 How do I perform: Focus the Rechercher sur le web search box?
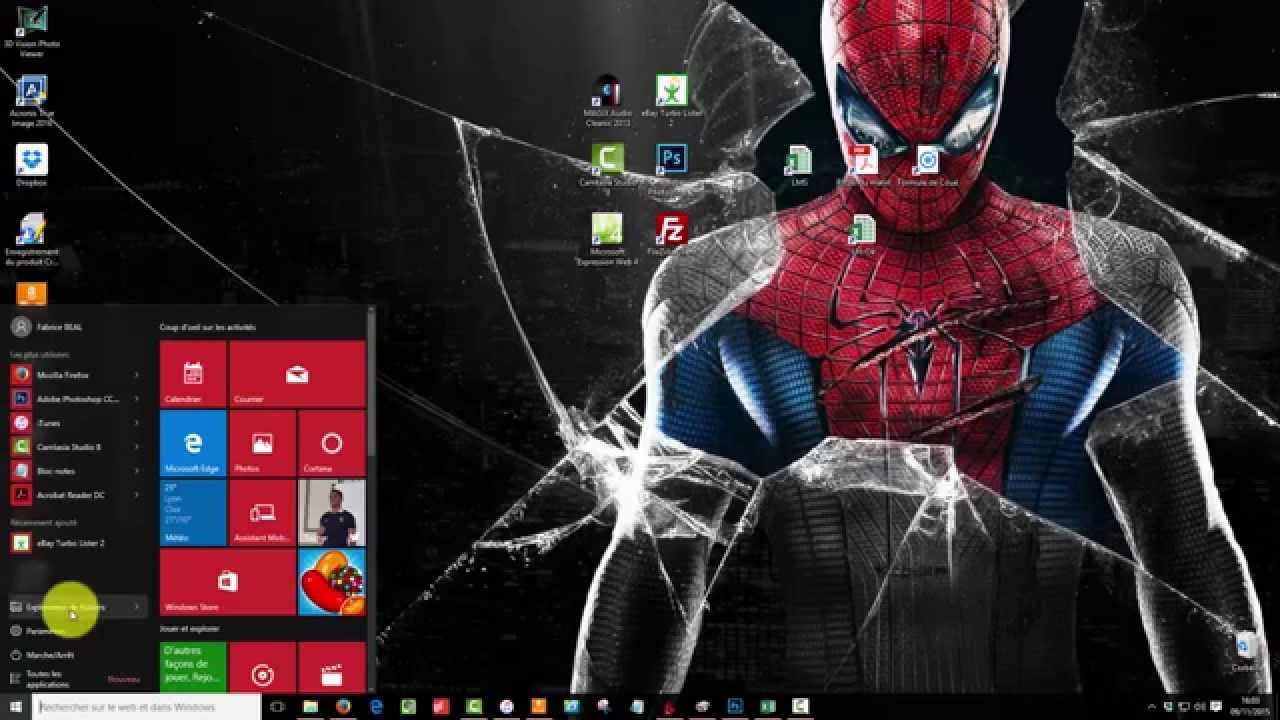[147, 706]
